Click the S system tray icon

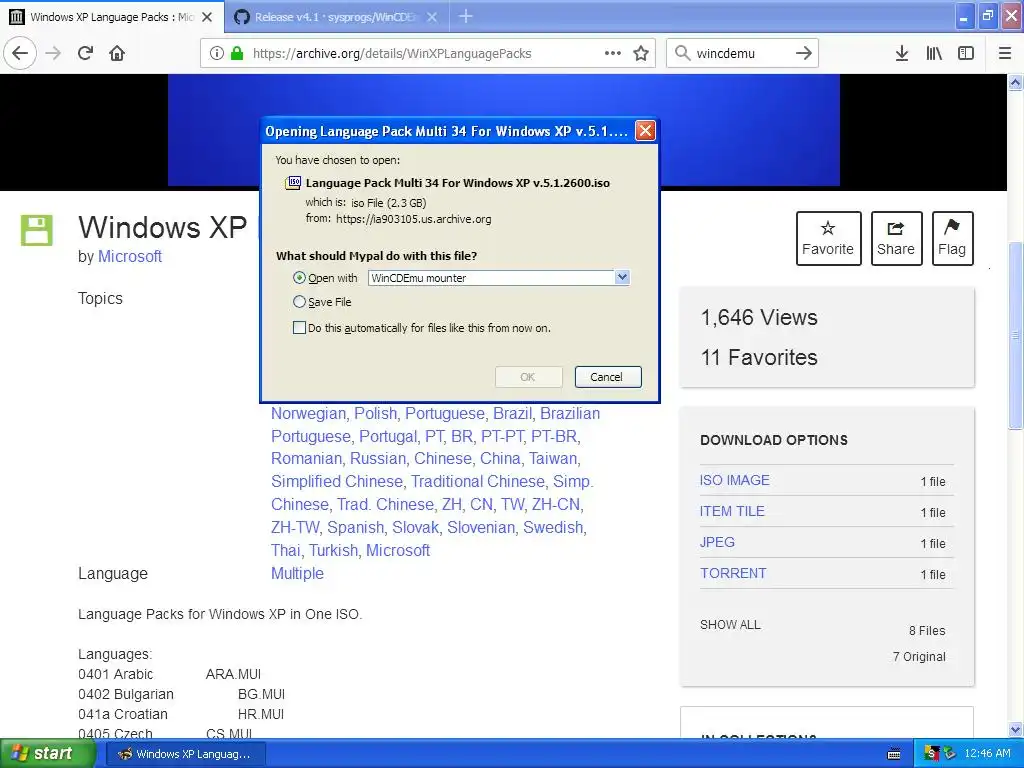931,754
